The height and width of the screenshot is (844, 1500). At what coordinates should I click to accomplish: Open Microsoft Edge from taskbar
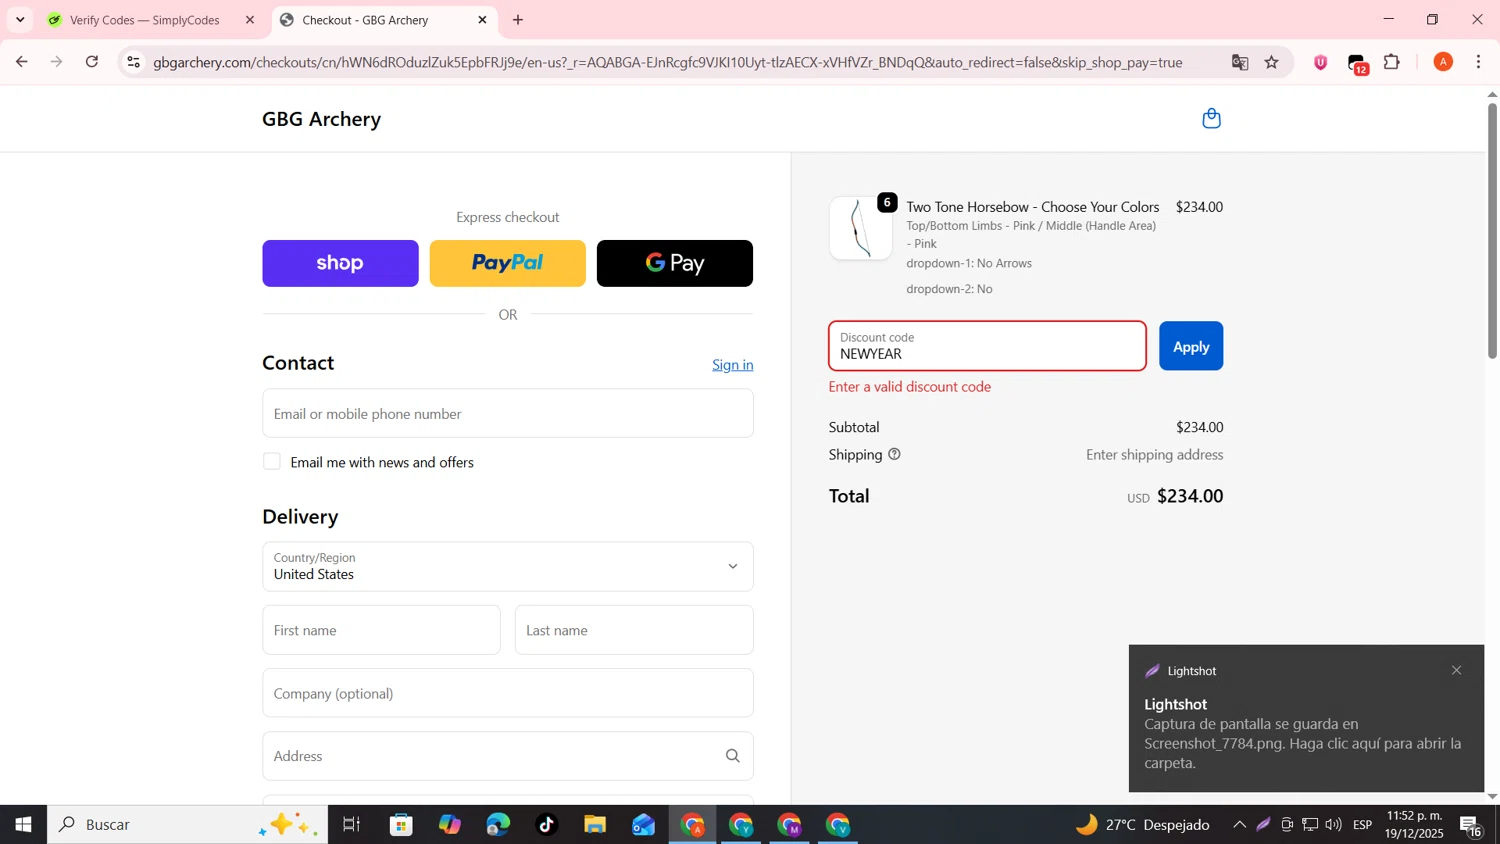point(498,825)
